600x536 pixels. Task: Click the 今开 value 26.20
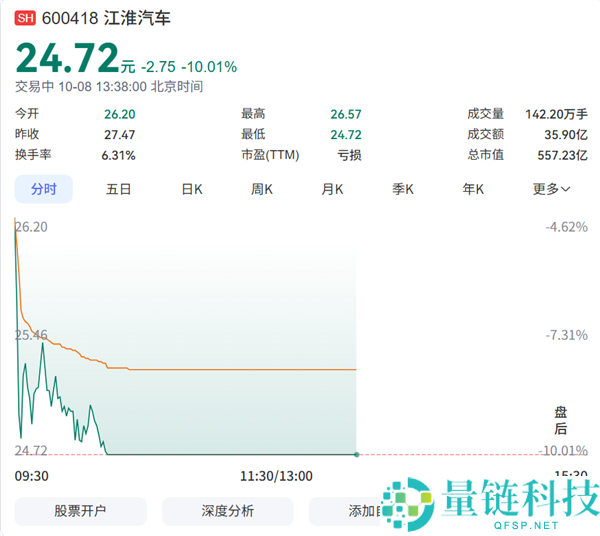[x=120, y=114]
